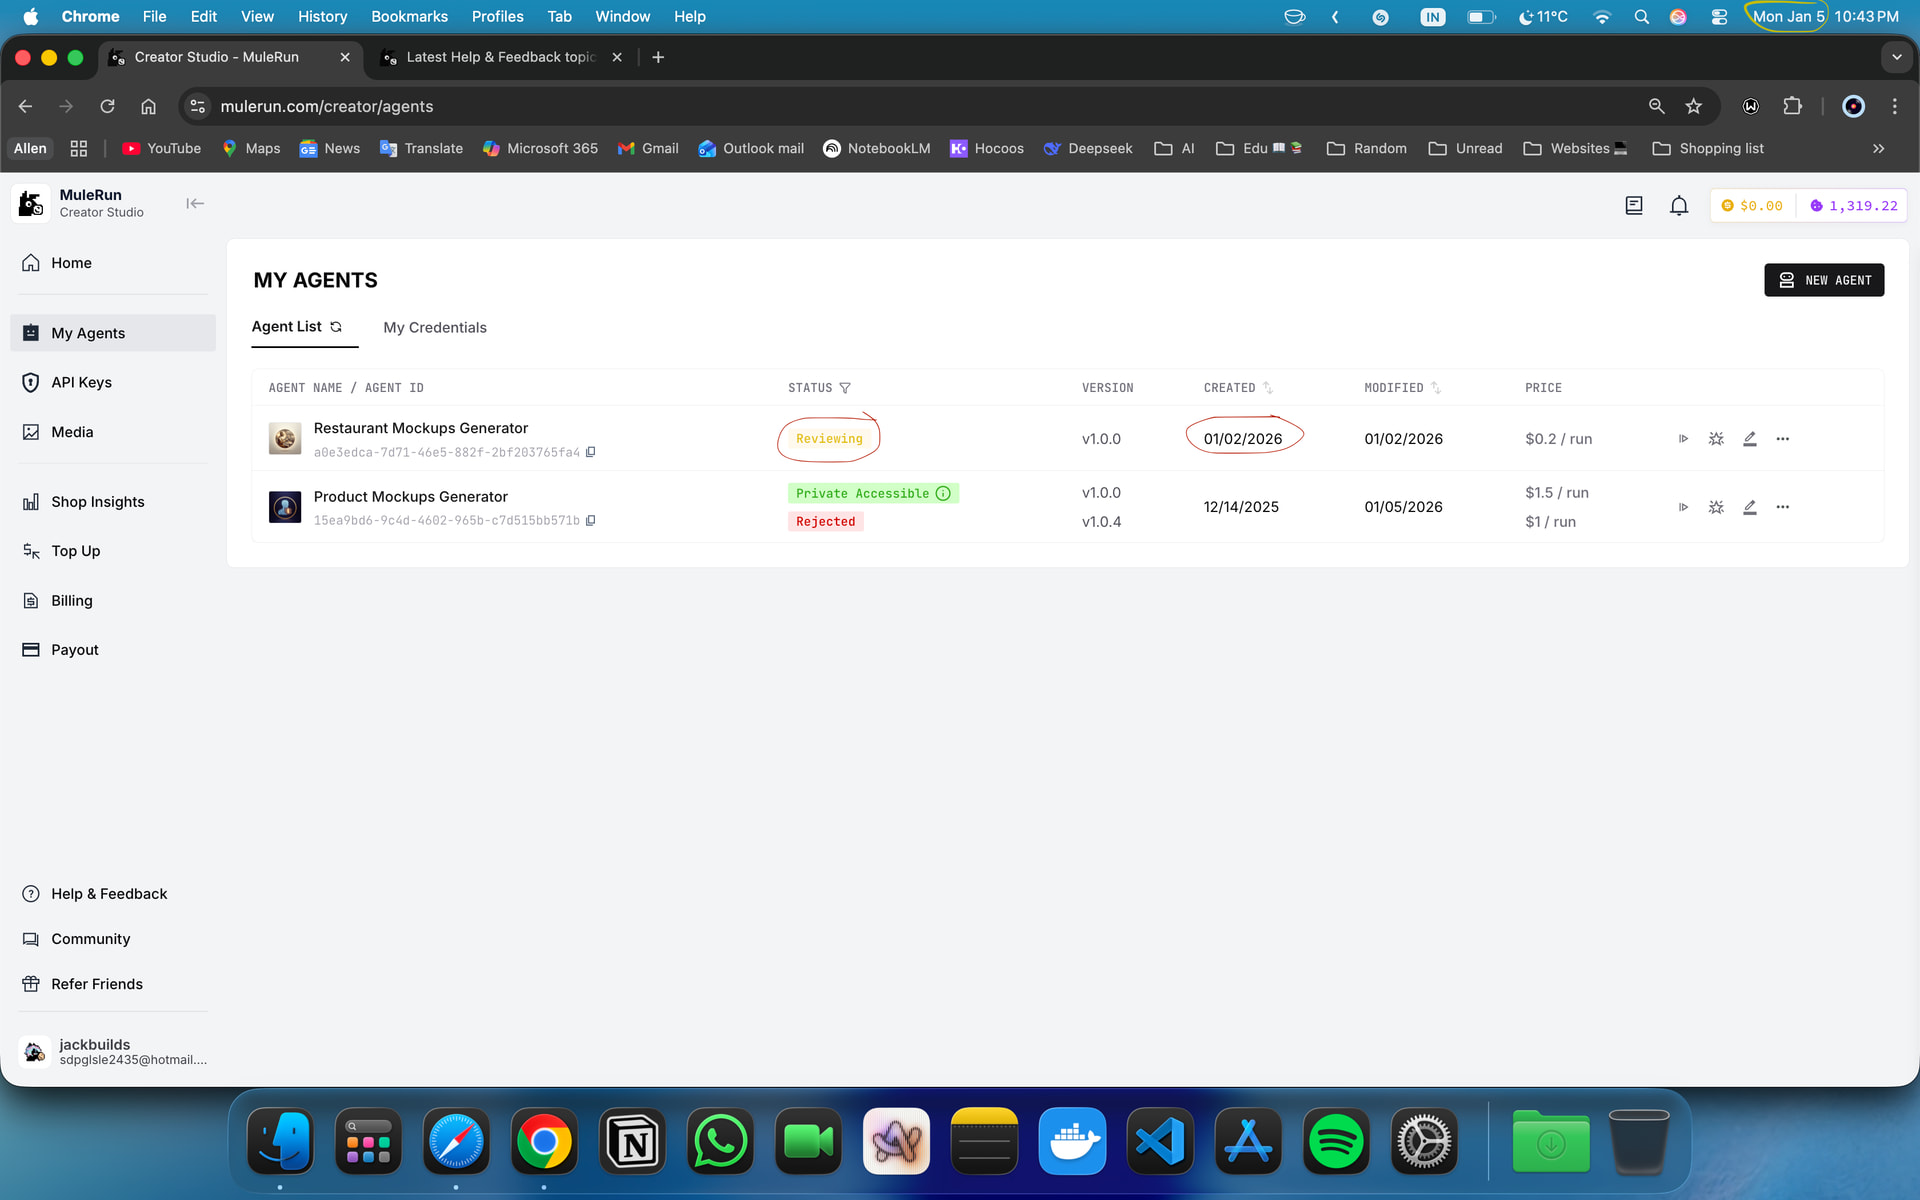Screen dimensions: 1920x1200
Task: Switch to the My Credentials tab
Action: (435, 328)
